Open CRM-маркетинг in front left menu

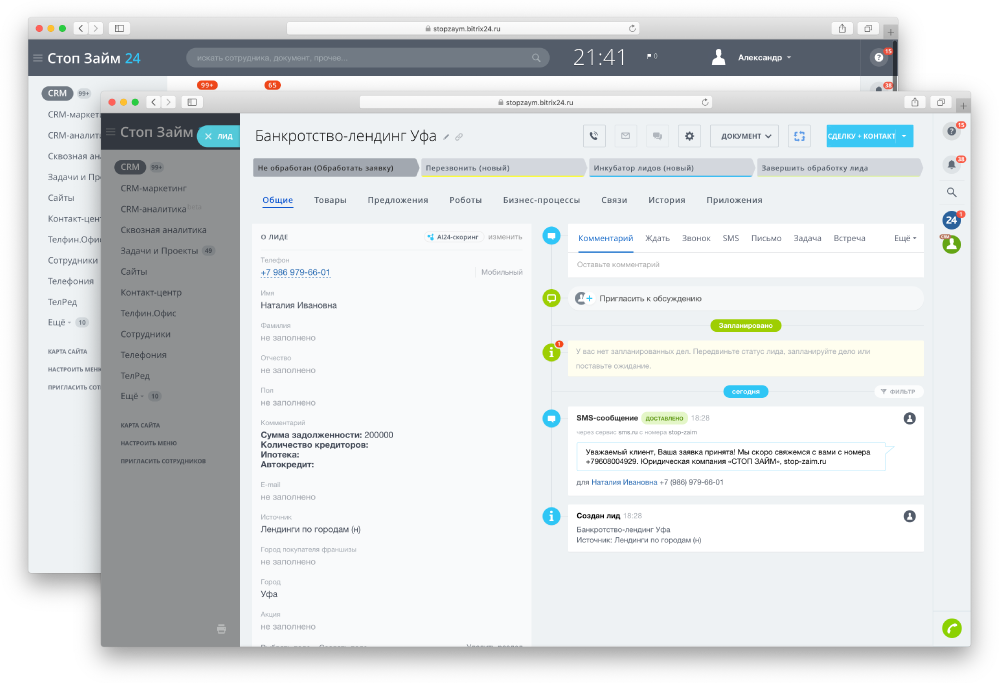[x=153, y=188]
